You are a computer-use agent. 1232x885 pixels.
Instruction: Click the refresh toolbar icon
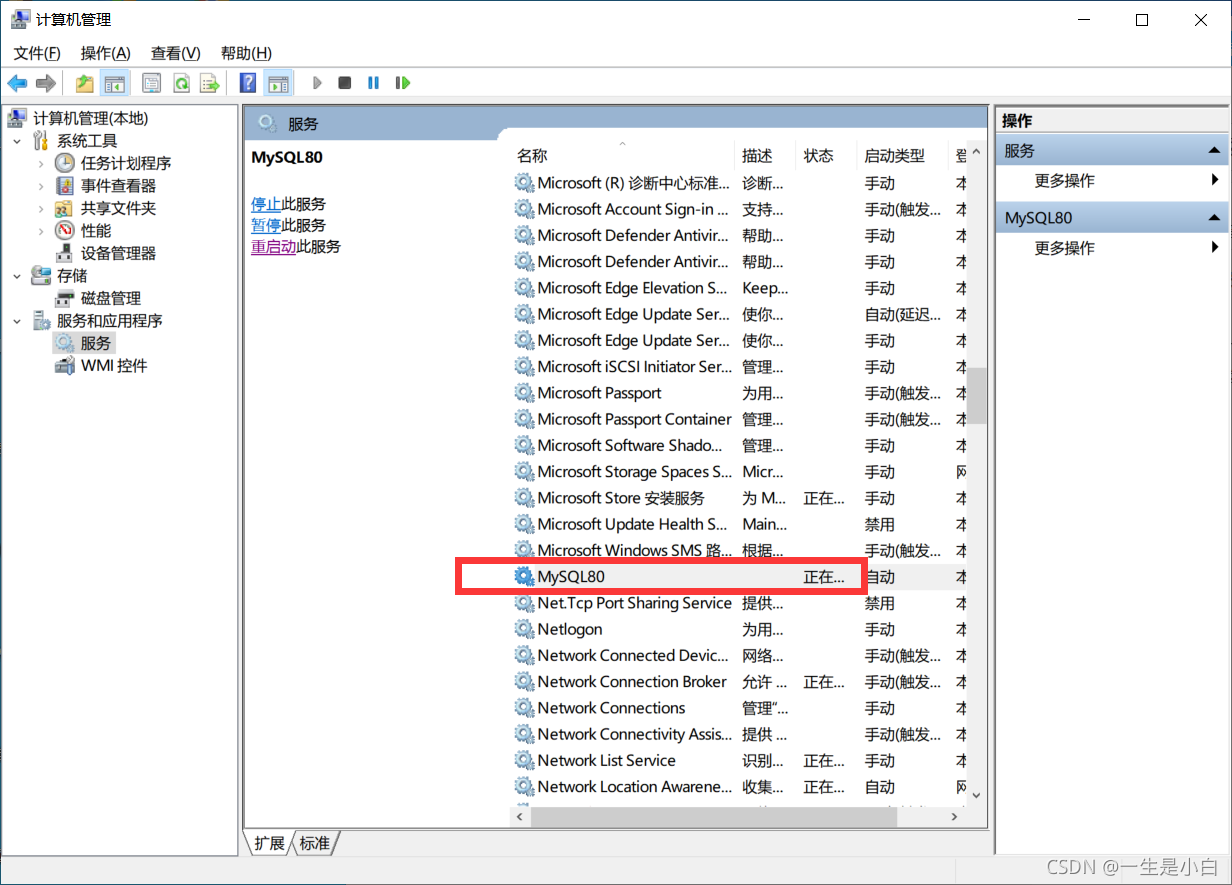[181, 83]
